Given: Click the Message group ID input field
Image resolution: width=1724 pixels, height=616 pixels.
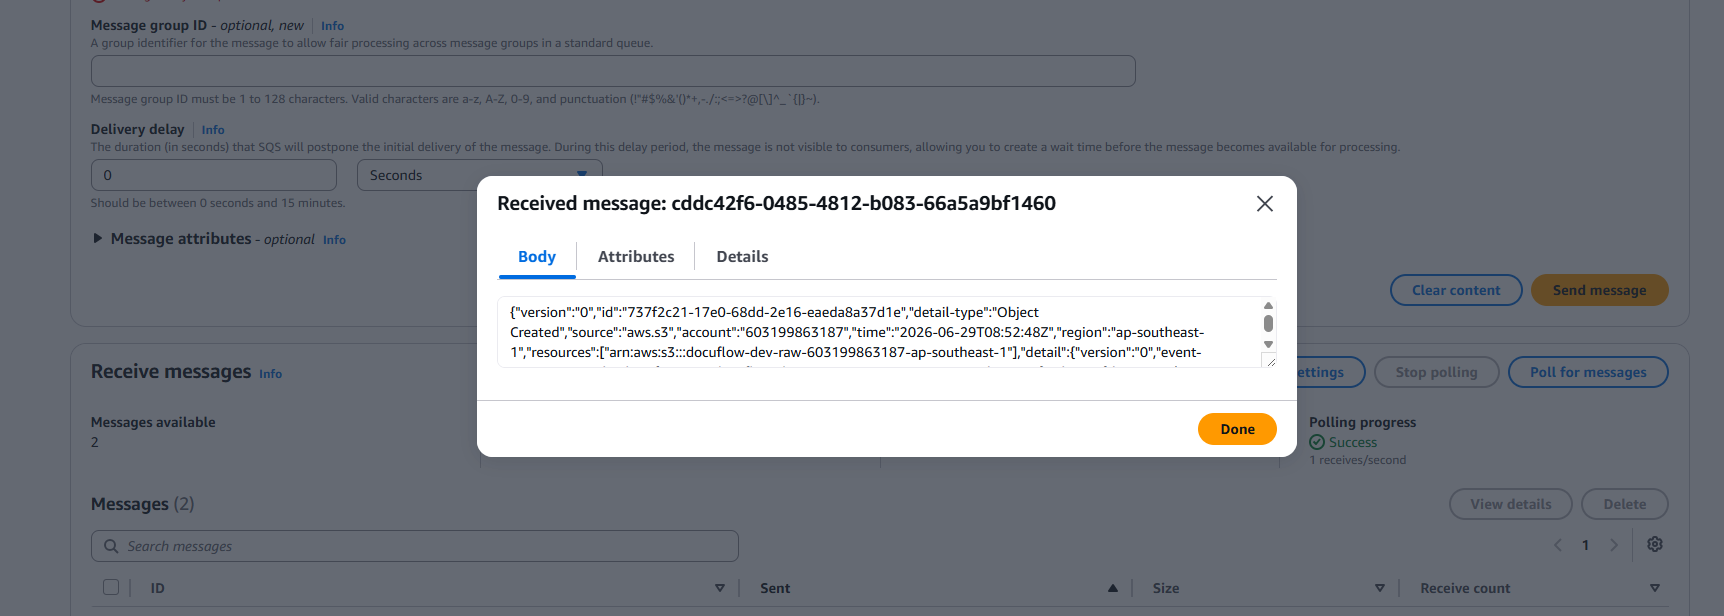Looking at the screenshot, I should (613, 71).
